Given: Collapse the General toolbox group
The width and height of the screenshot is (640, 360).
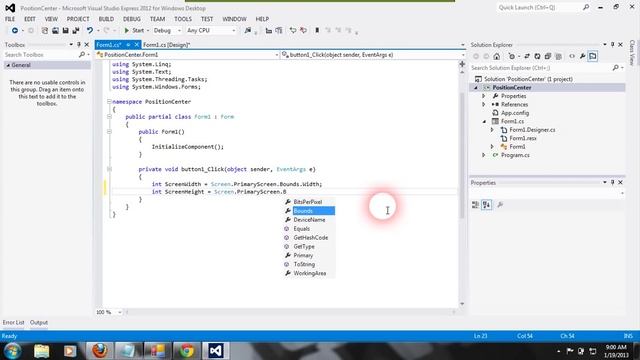Looking at the screenshot, I should coord(8,65).
